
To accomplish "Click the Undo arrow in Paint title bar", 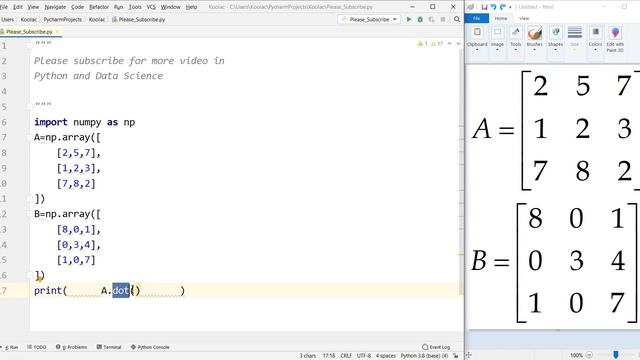I will tap(493, 7).
